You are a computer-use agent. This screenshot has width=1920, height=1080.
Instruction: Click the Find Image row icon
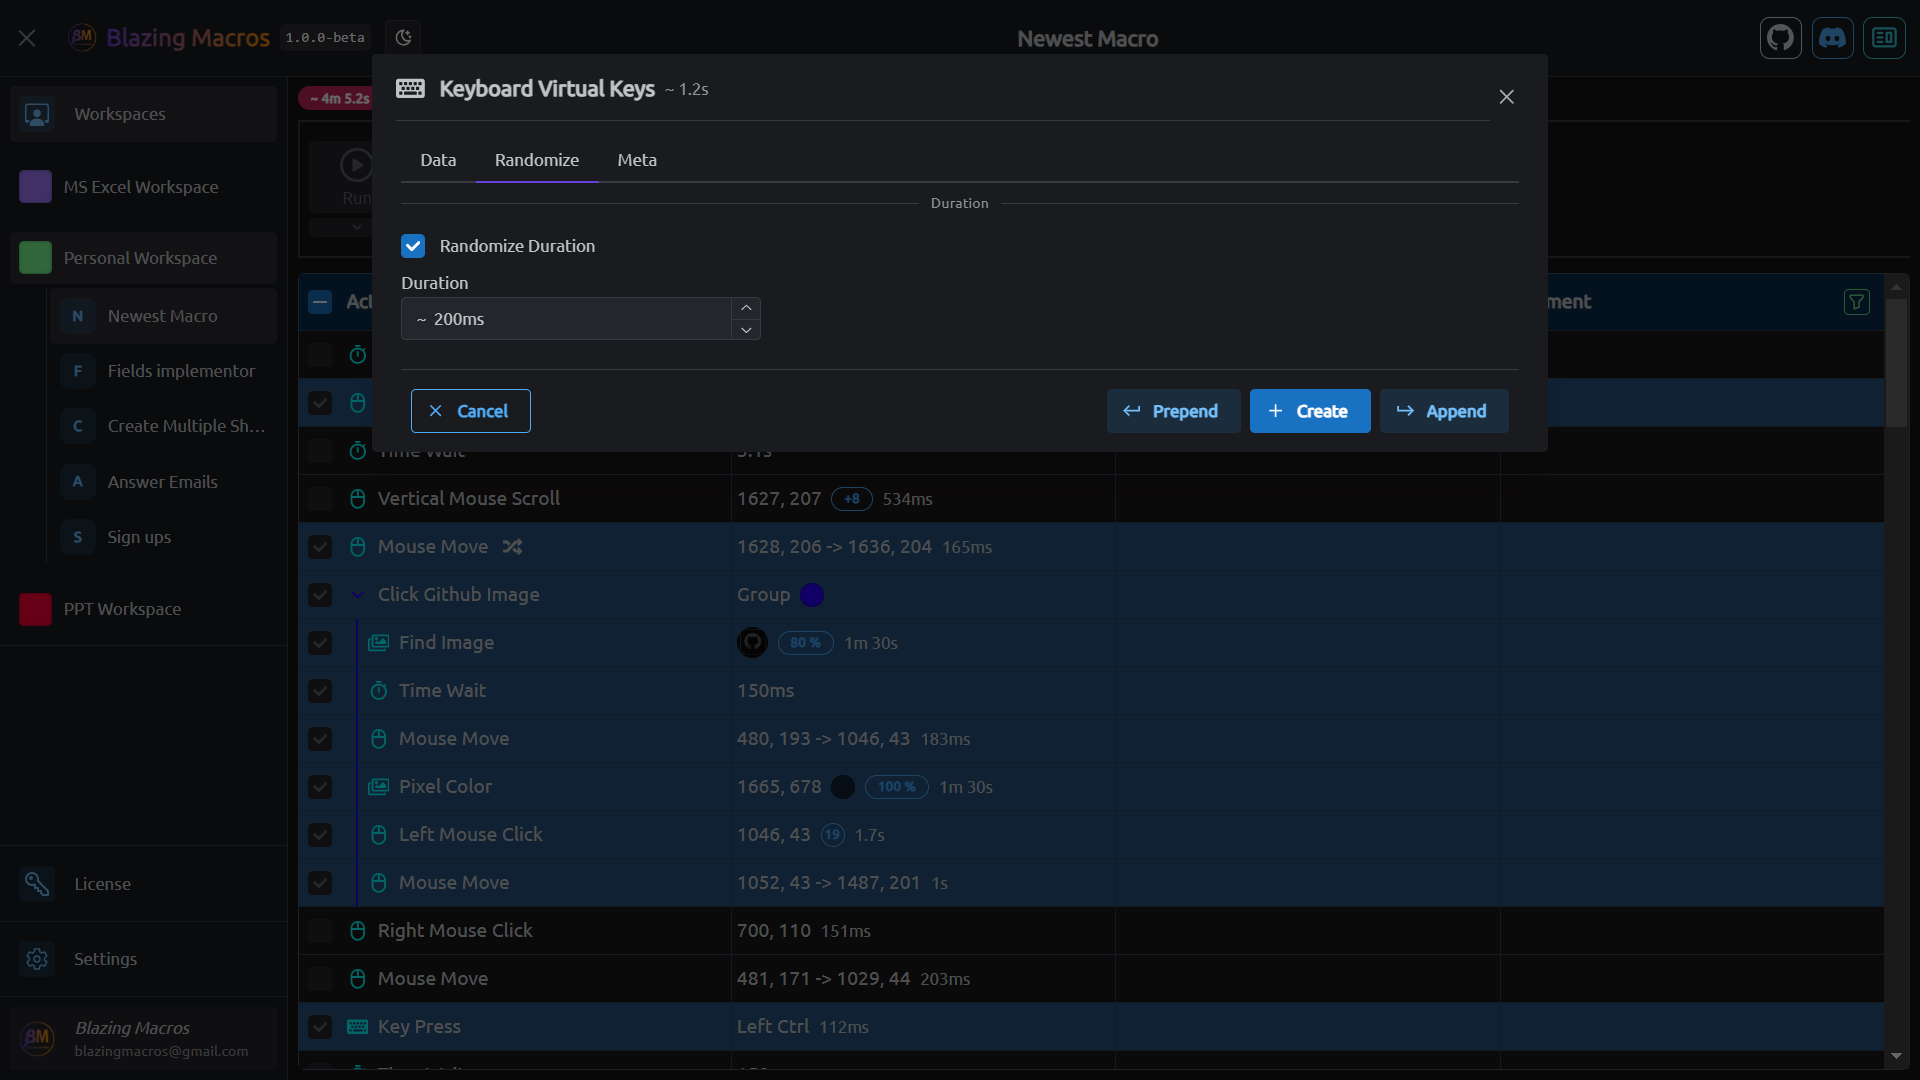(378, 643)
